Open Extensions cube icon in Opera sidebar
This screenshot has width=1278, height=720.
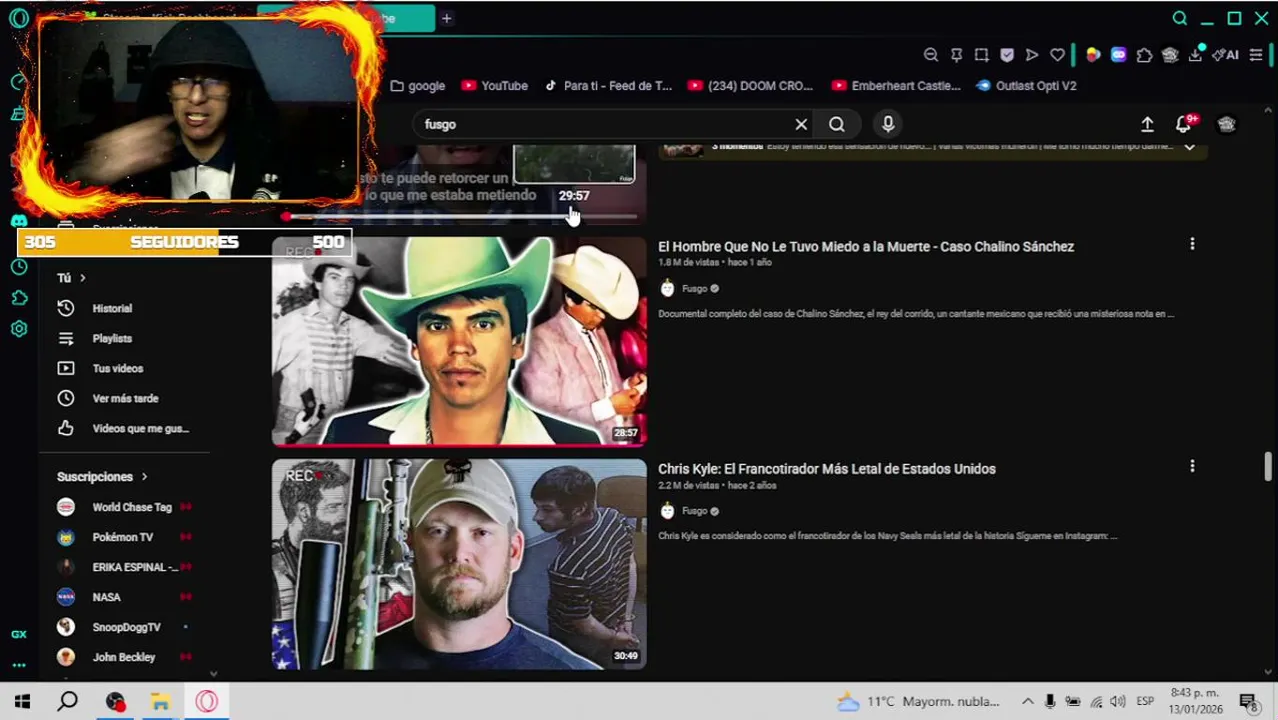pyautogui.click(x=18, y=298)
